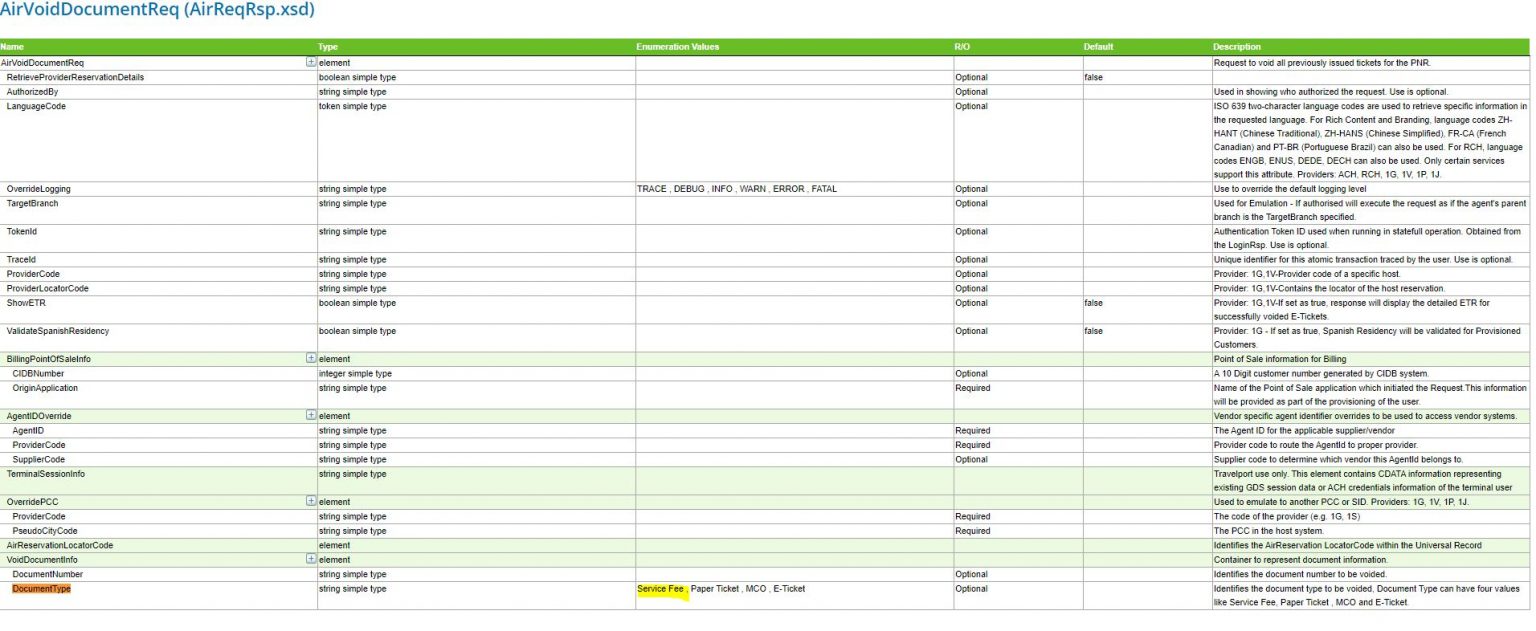The image size is (1536, 631).
Task: Click the yellow highlighted Service Fee value
Action: 661,589
